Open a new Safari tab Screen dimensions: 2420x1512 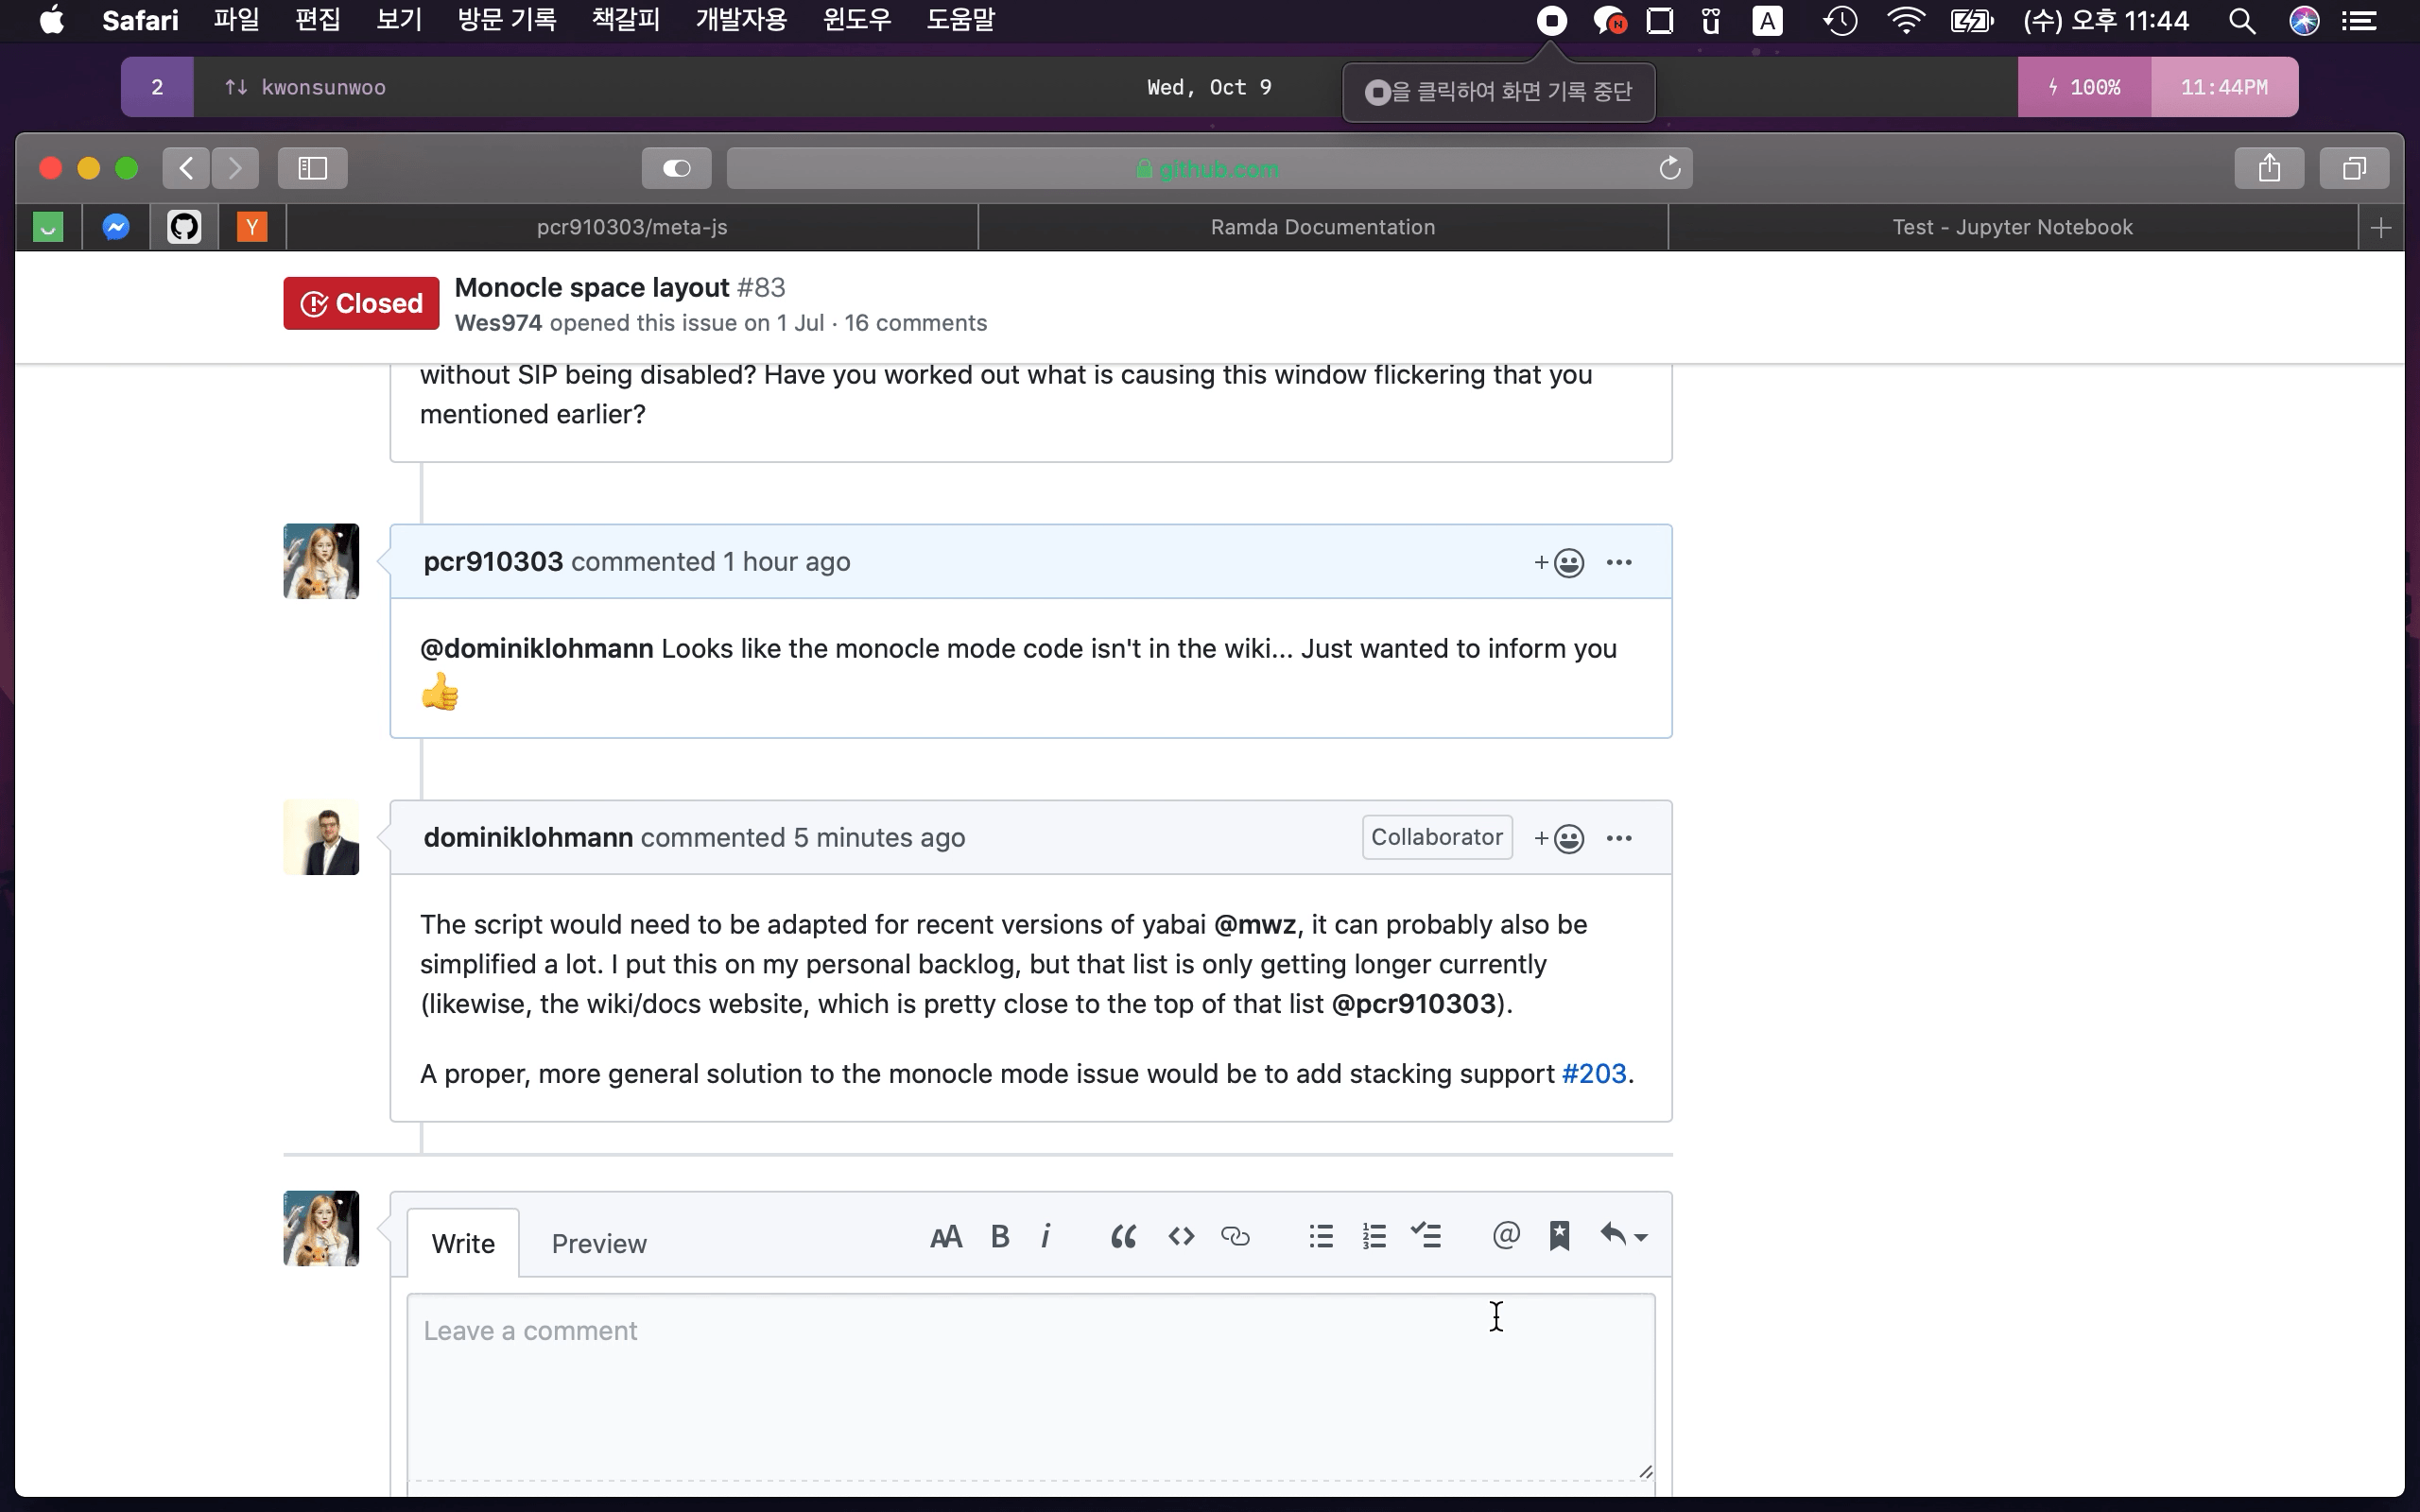(x=2381, y=228)
